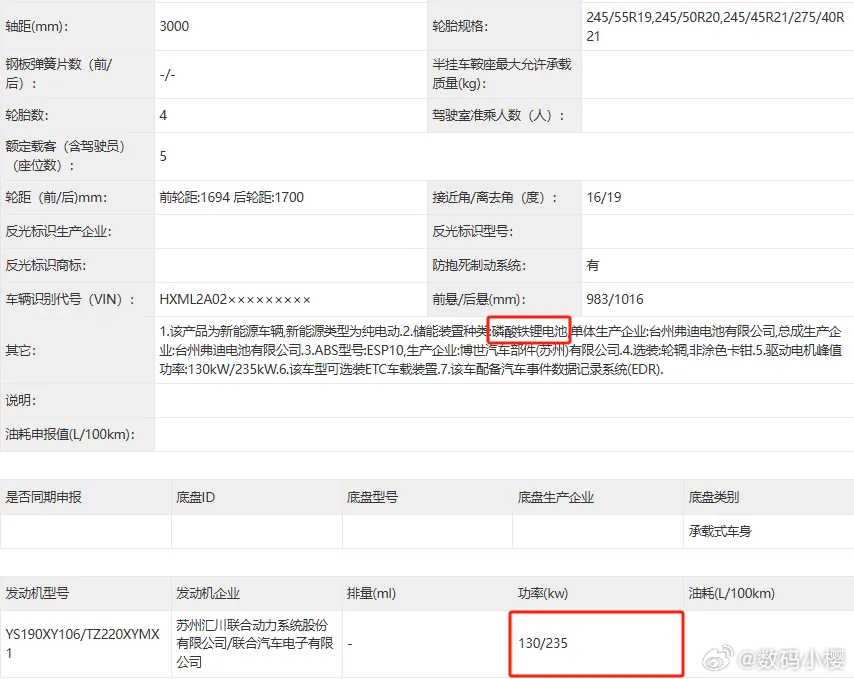
Task: Click the 发动机型号 column header
Action: point(37,594)
